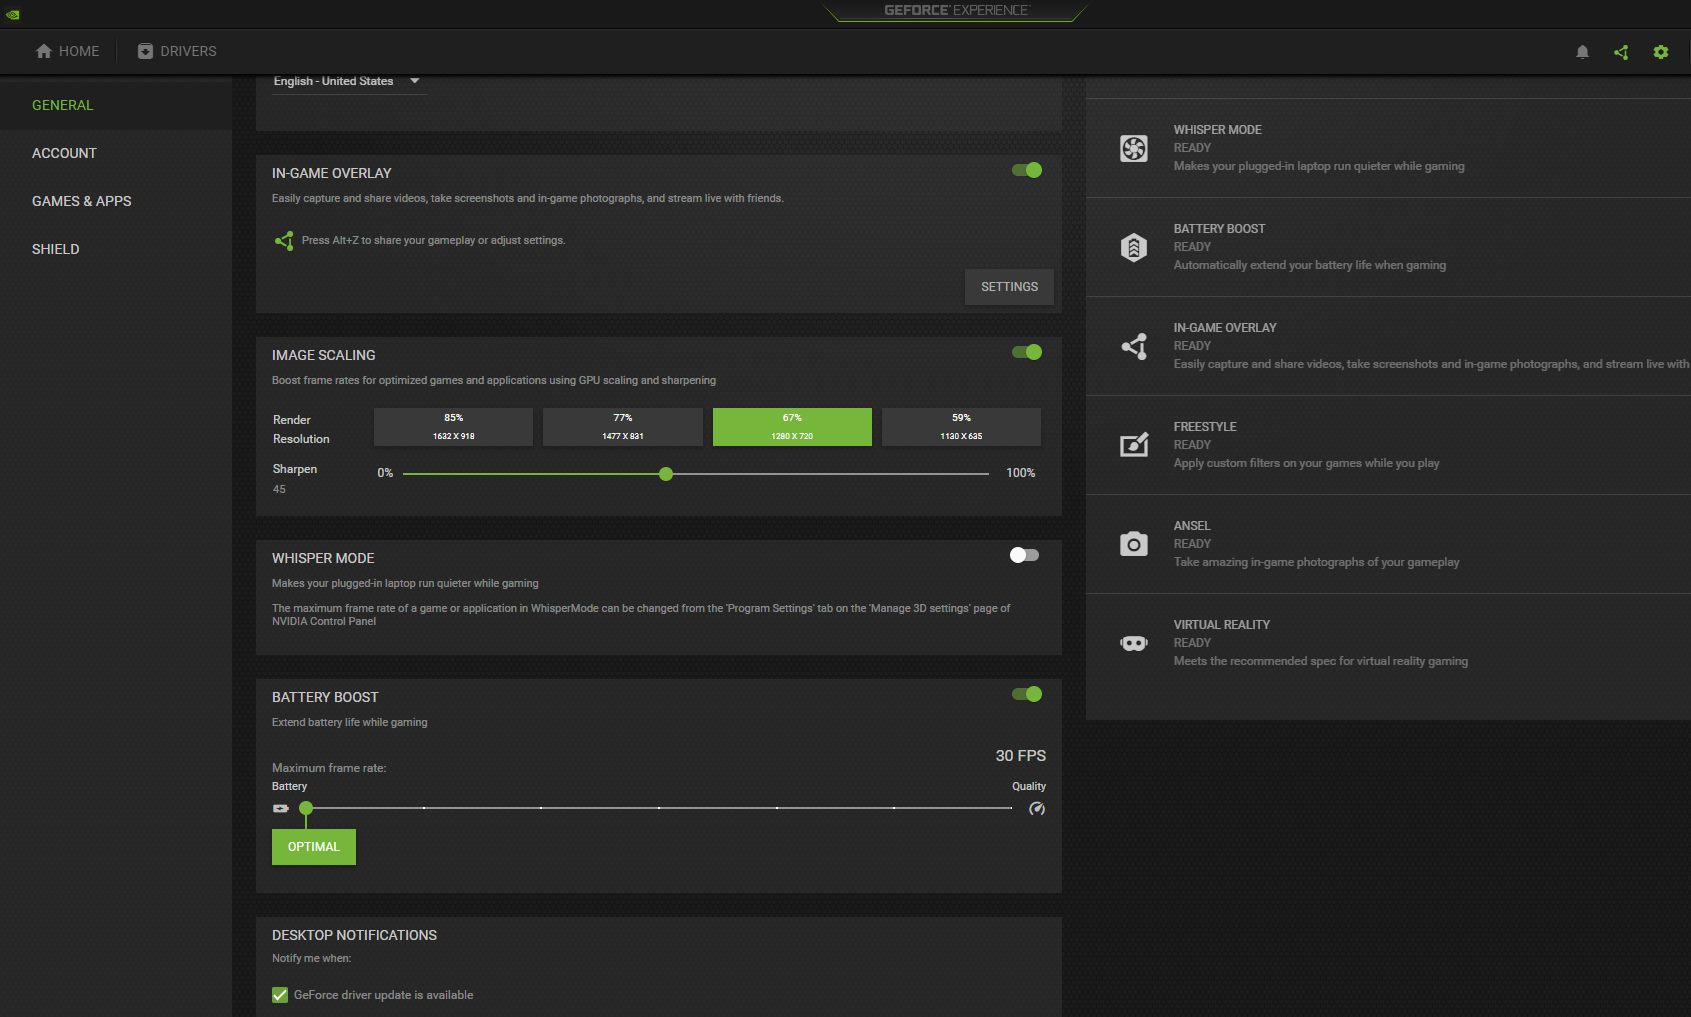This screenshot has width=1691, height=1017.
Task: Open In-Game Overlay Settings button
Action: [x=1009, y=287]
